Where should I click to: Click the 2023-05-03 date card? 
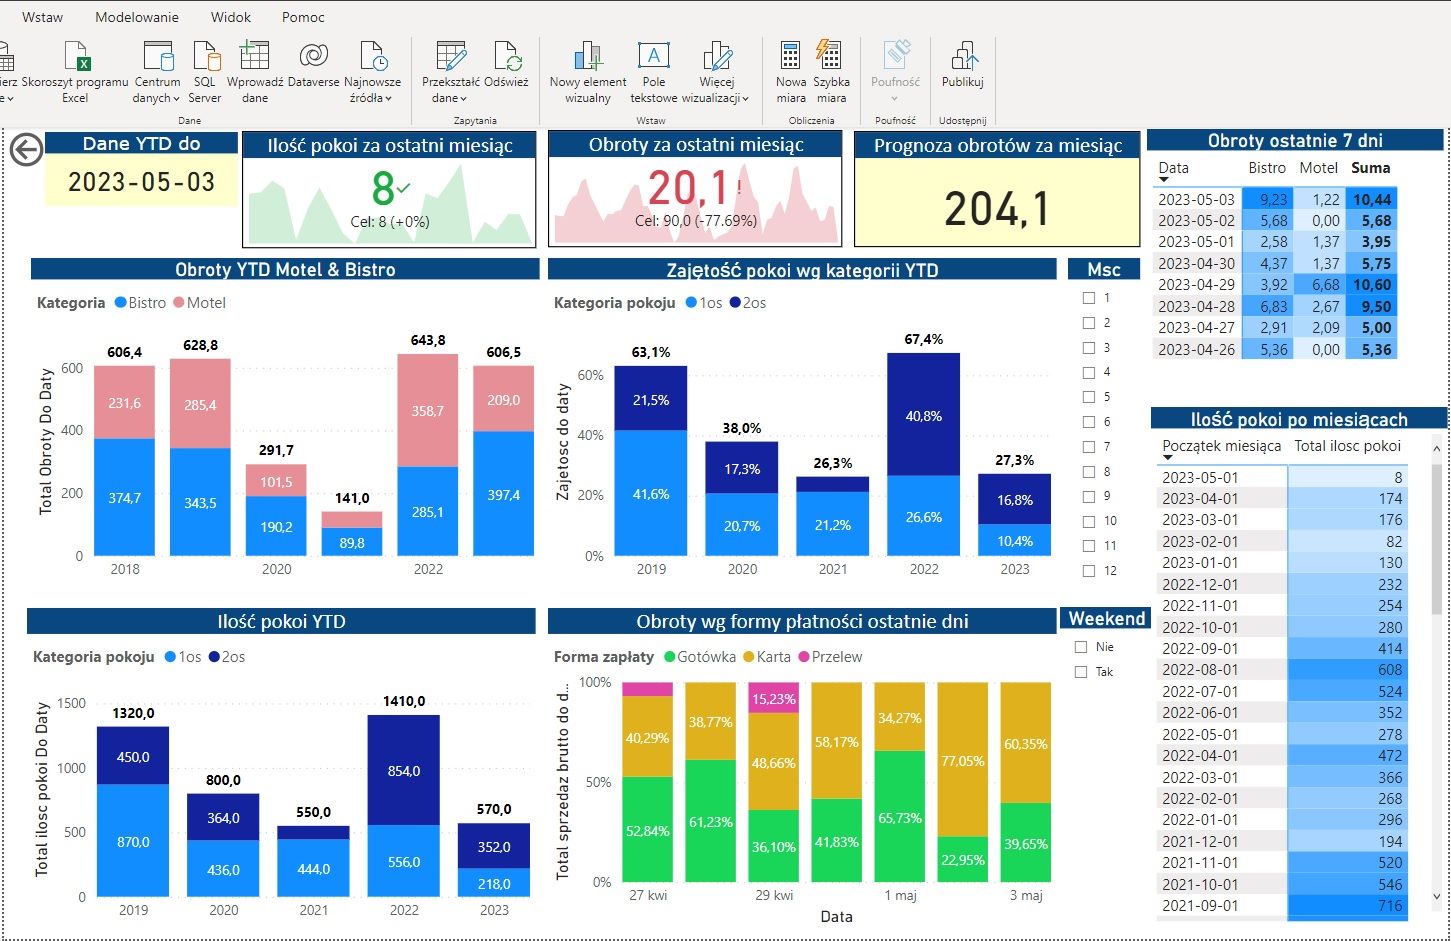click(141, 182)
